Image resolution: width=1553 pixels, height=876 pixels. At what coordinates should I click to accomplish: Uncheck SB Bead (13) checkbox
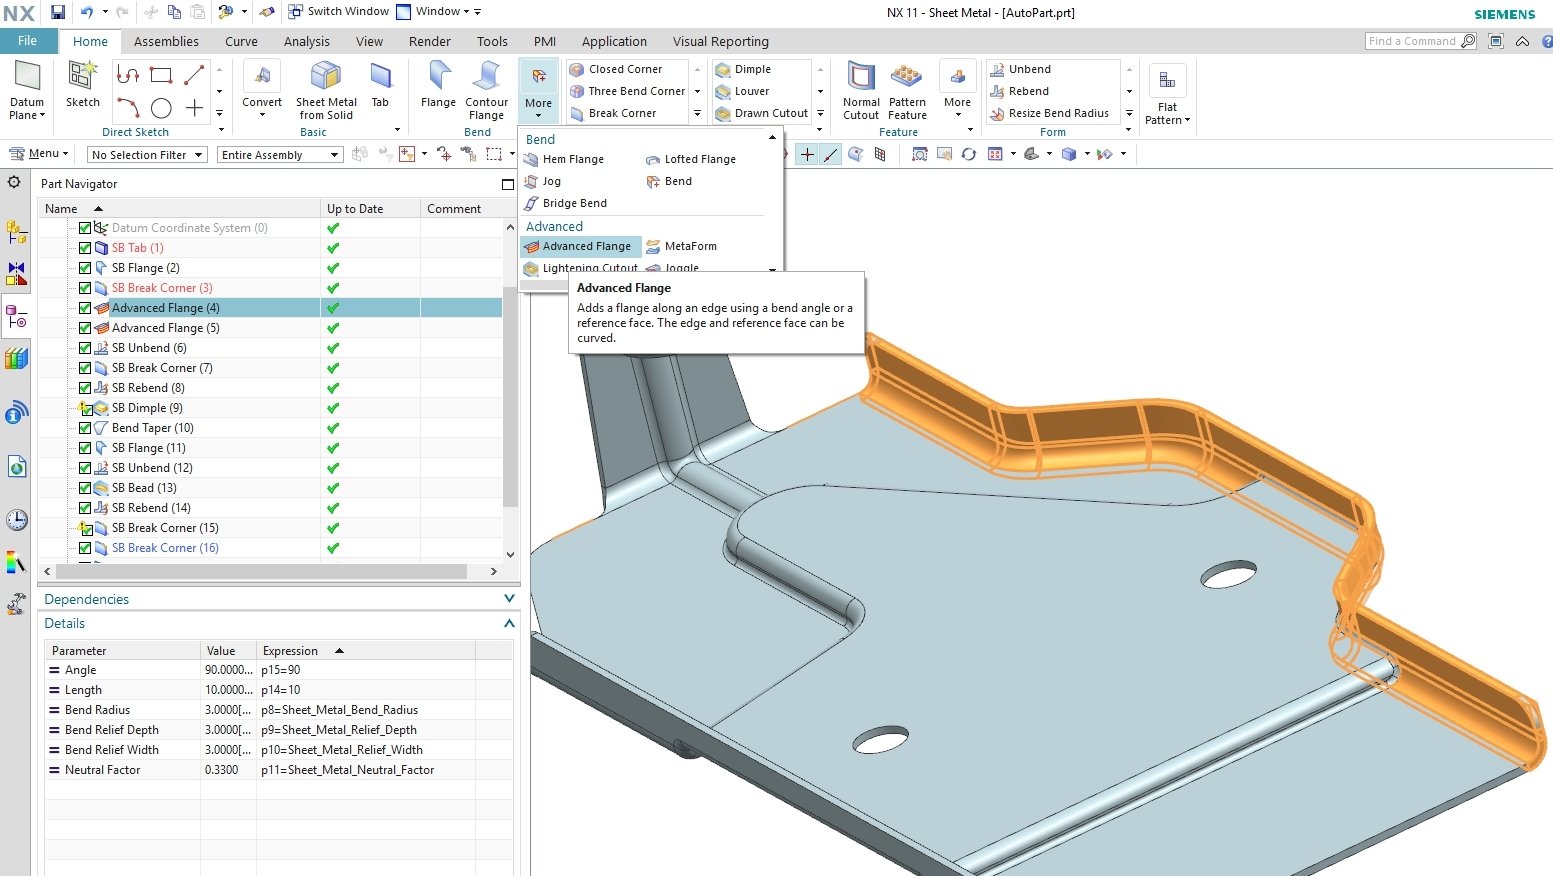pos(85,488)
